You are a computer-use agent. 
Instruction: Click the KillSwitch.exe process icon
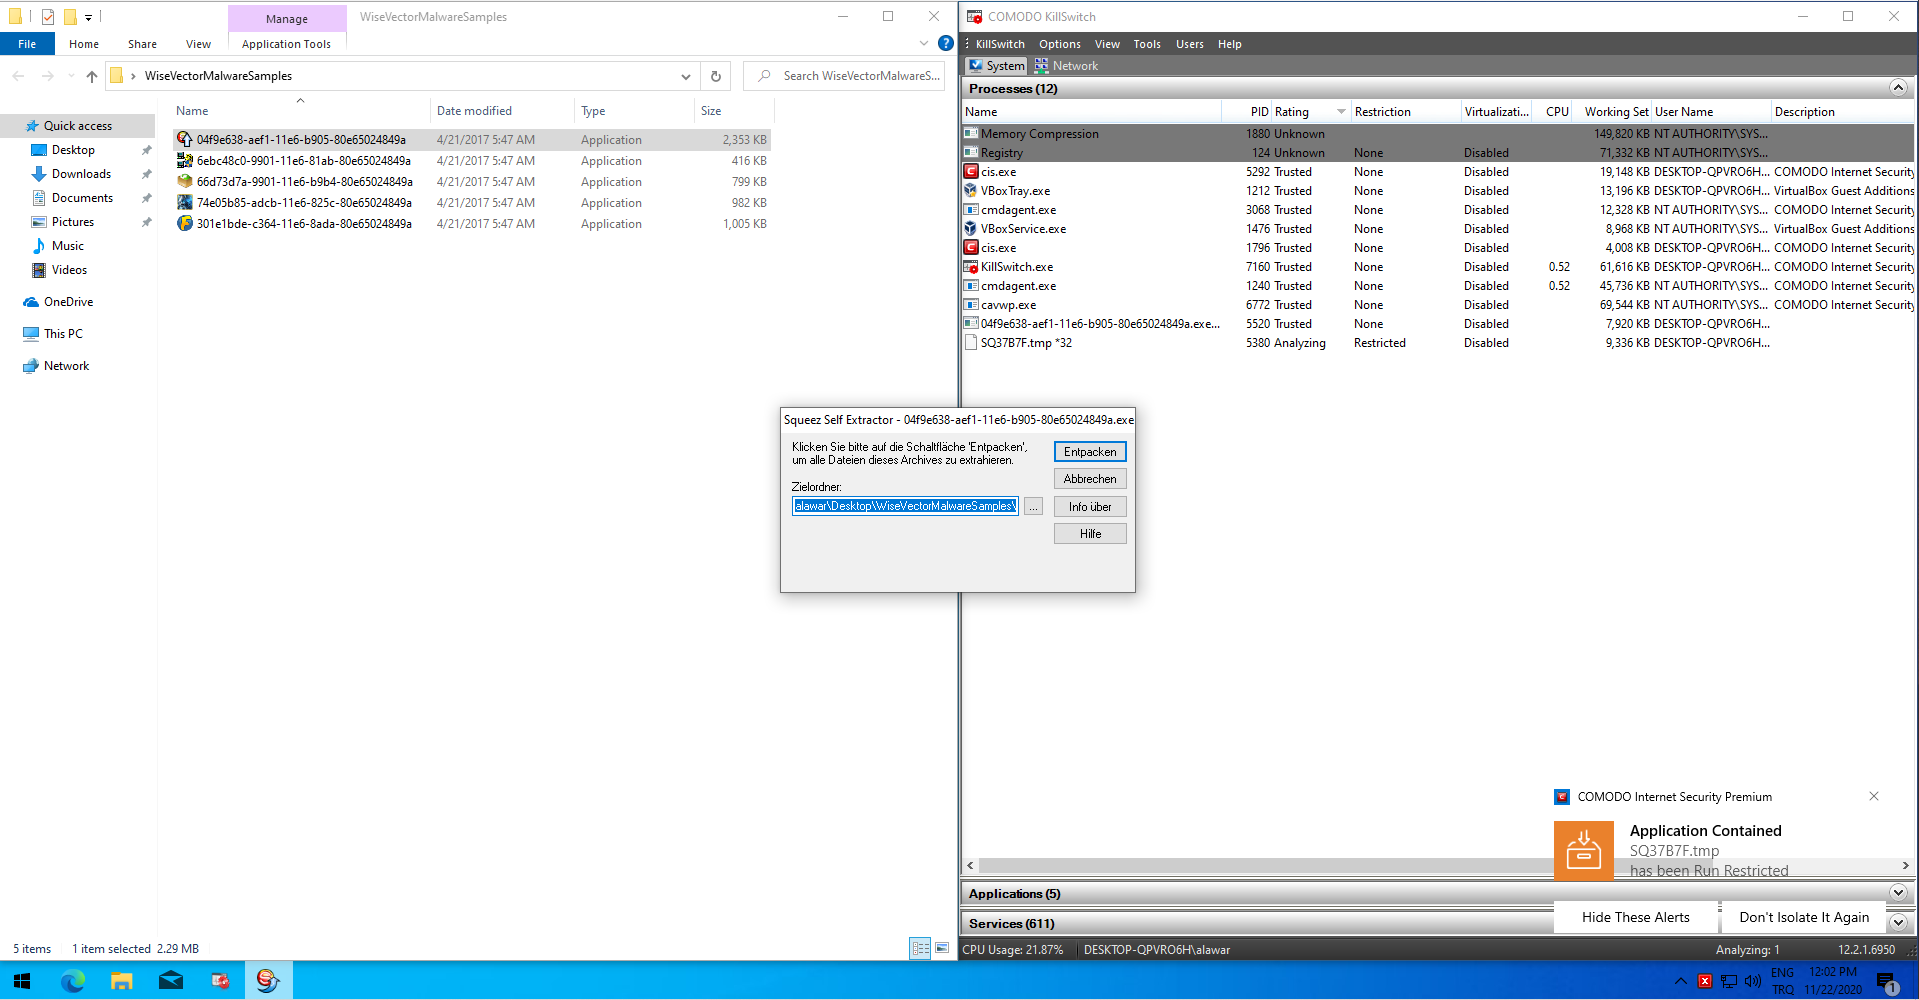(970, 267)
